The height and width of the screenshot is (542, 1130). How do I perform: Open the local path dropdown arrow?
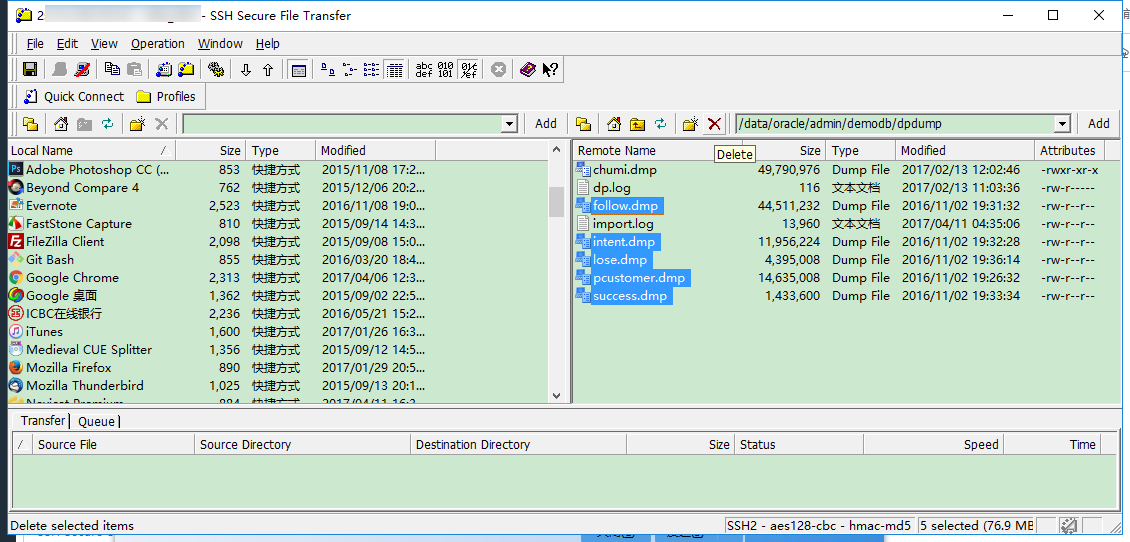pos(510,124)
